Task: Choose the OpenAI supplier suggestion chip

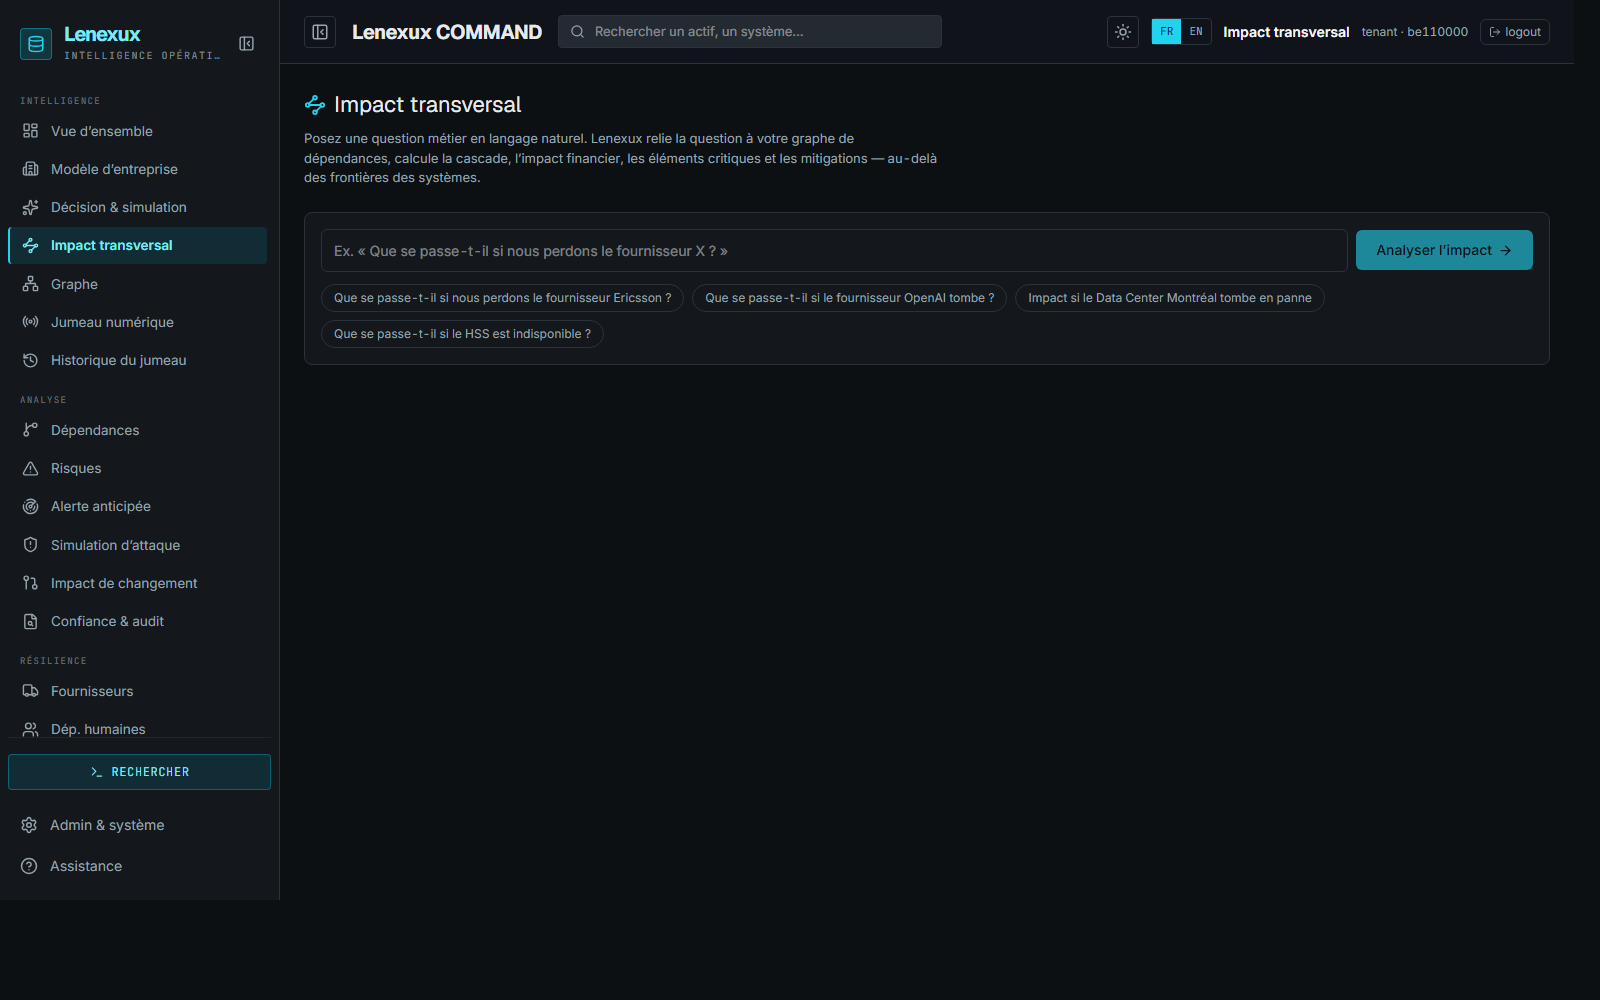Action: (x=849, y=298)
